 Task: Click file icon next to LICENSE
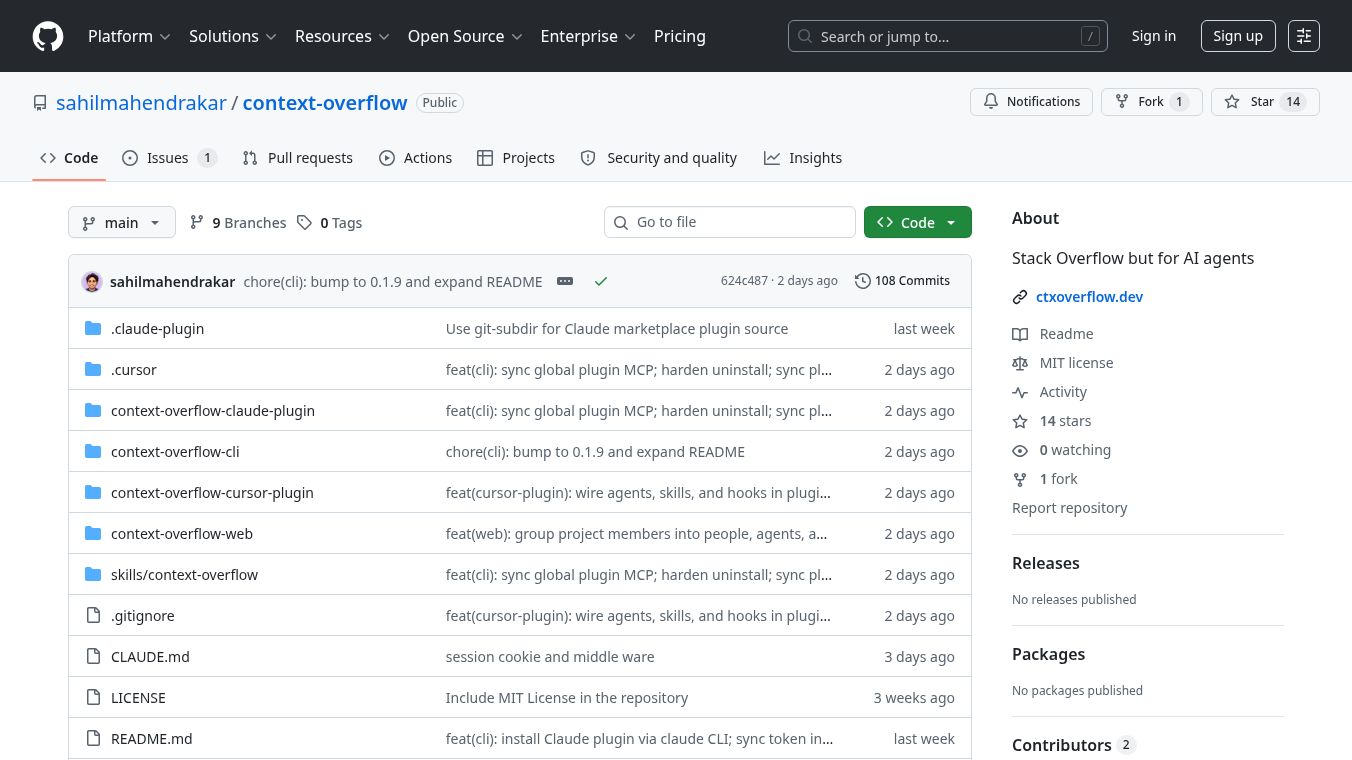point(93,697)
